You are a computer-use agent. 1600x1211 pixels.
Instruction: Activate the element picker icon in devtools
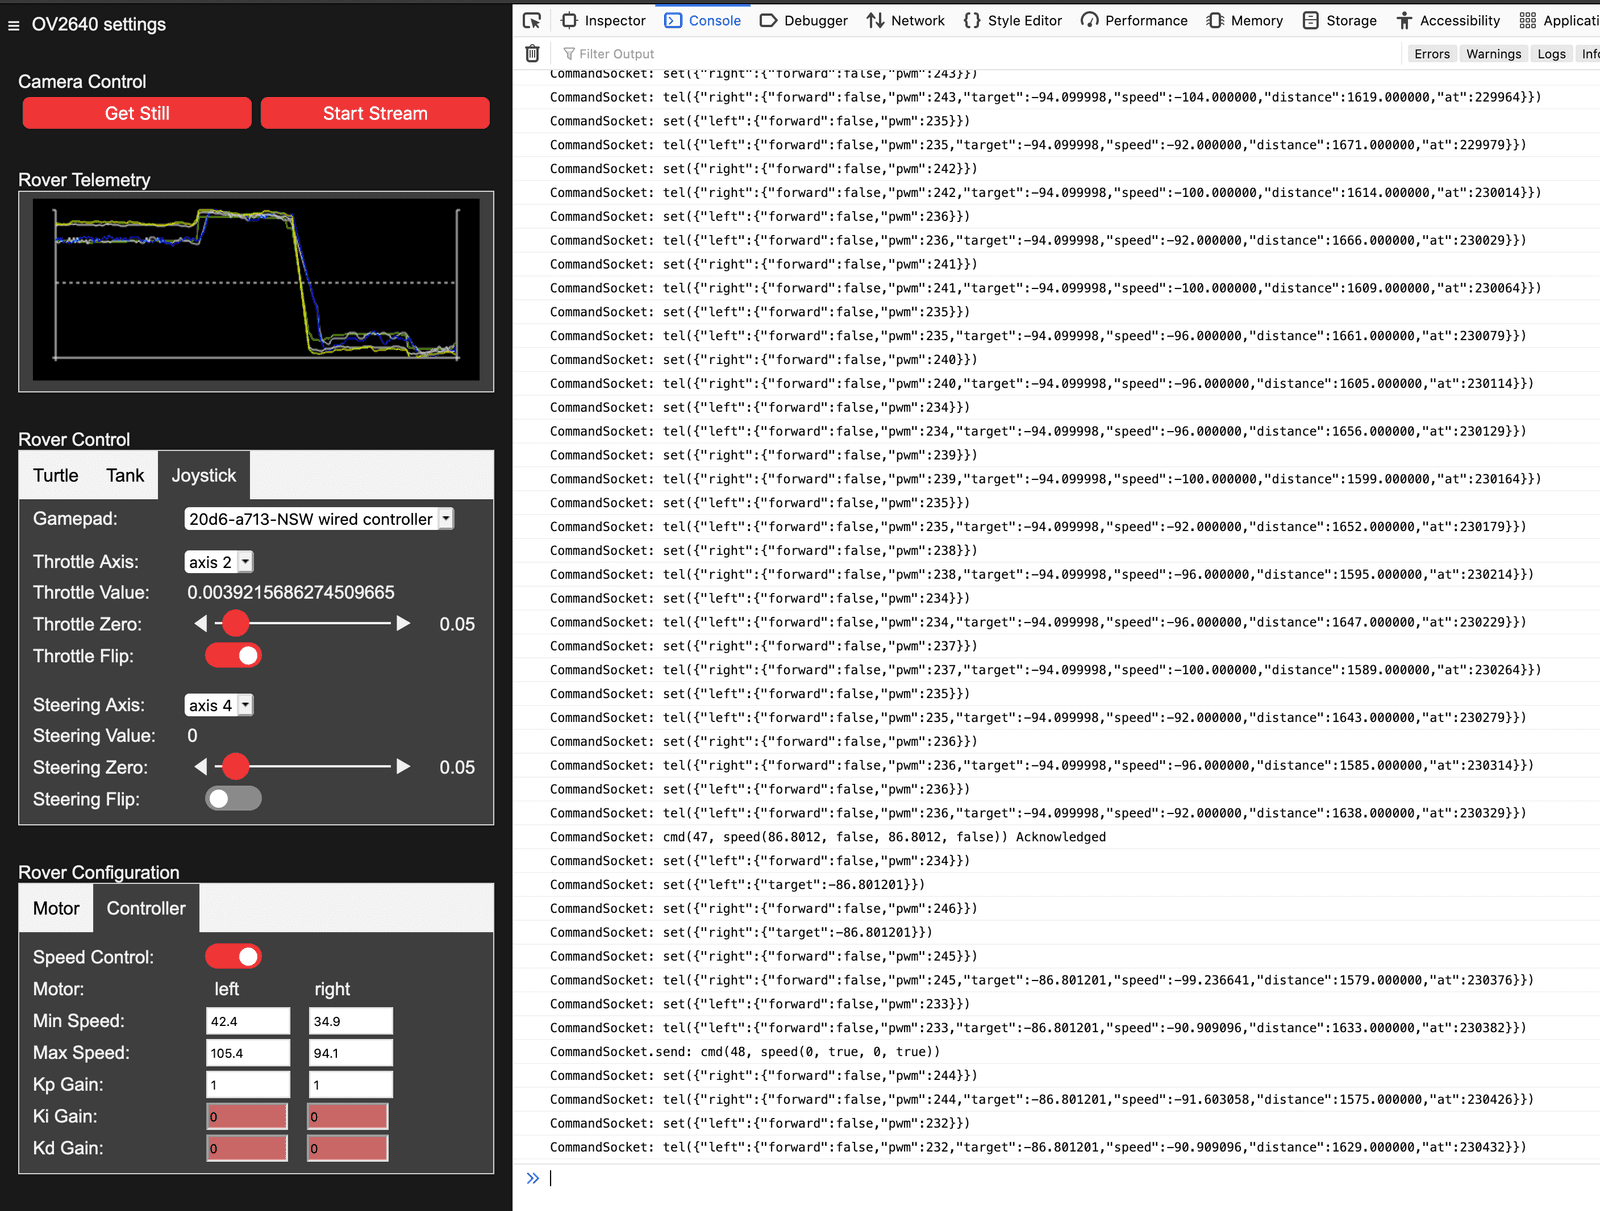(532, 20)
